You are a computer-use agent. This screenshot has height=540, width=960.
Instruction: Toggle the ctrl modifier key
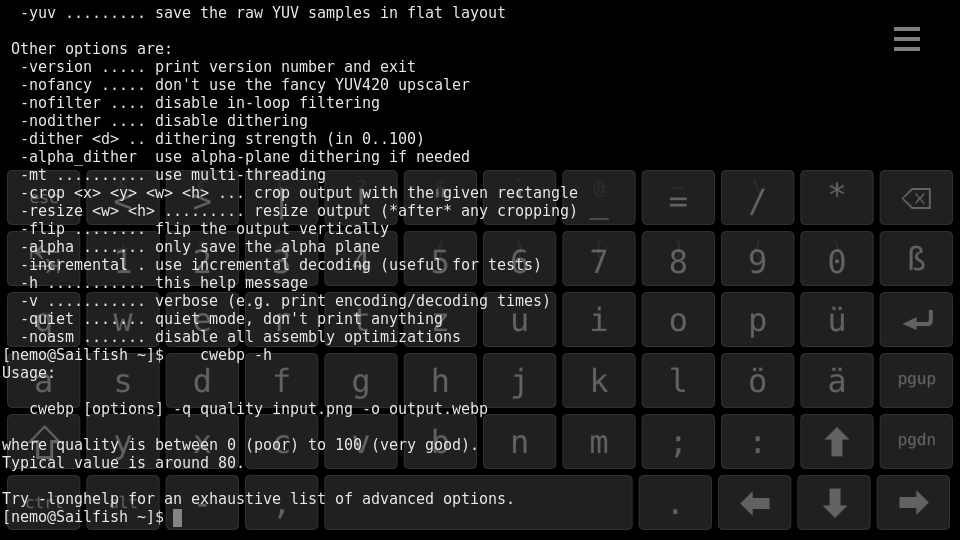[x=43, y=502]
